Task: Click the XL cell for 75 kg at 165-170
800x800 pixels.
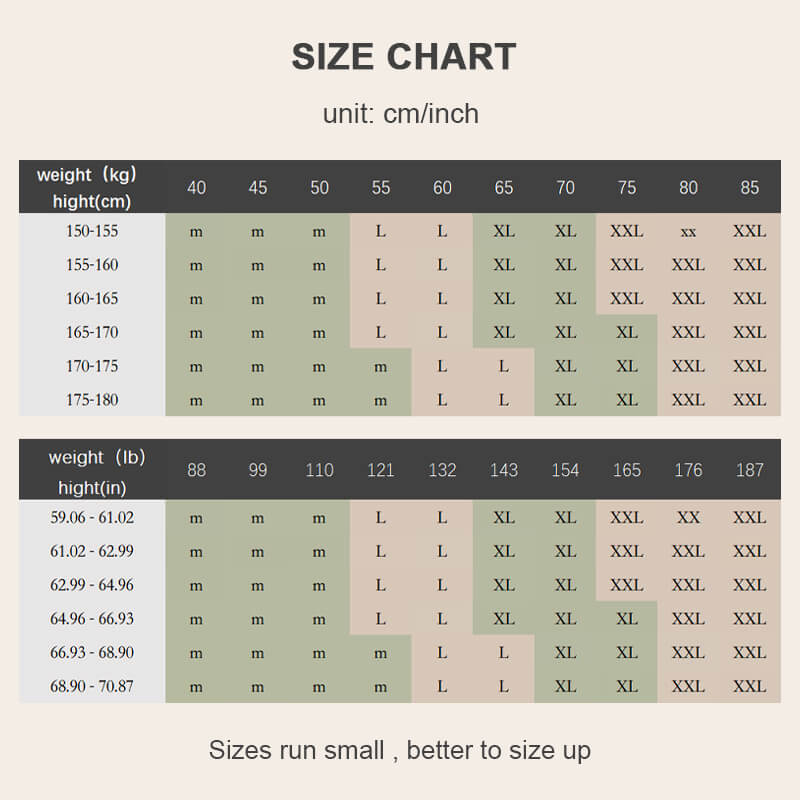Action: (x=627, y=332)
